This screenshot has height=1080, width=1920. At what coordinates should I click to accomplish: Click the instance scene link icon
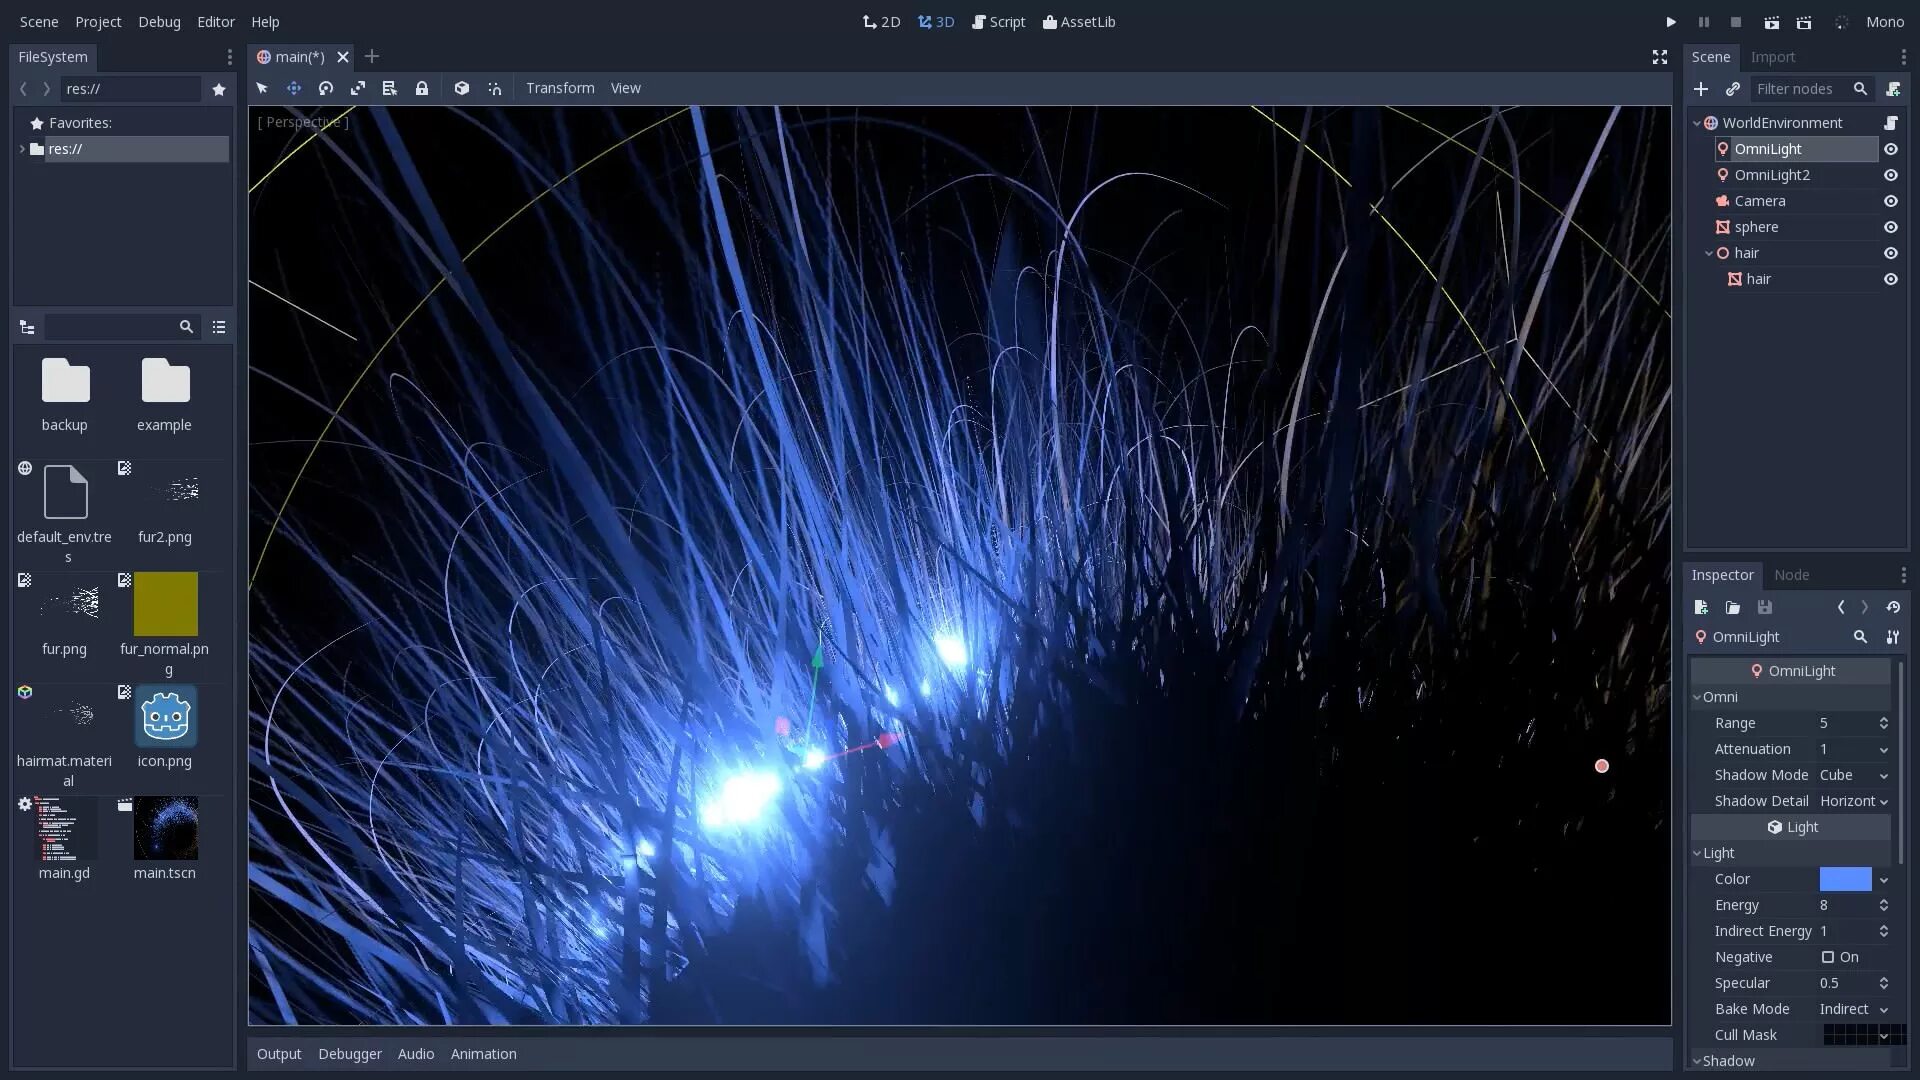point(1733,89)
